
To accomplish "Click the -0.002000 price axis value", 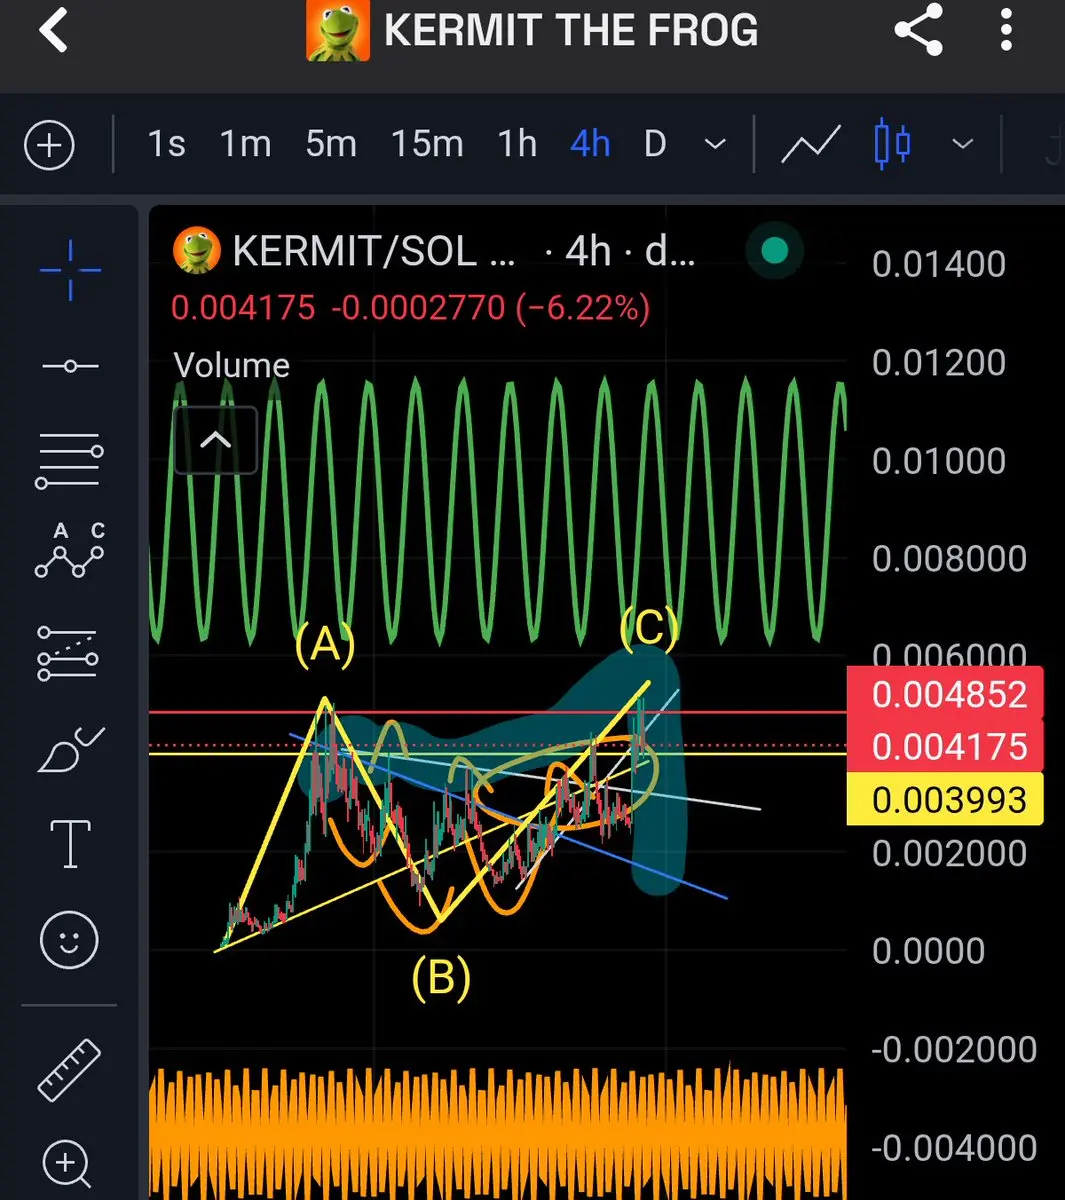I will point(954,1049).
